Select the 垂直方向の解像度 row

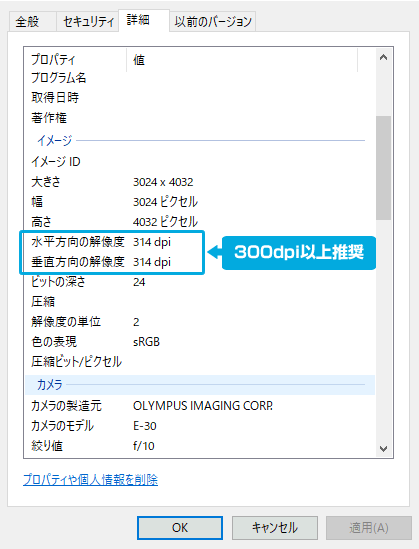point(200,262)
